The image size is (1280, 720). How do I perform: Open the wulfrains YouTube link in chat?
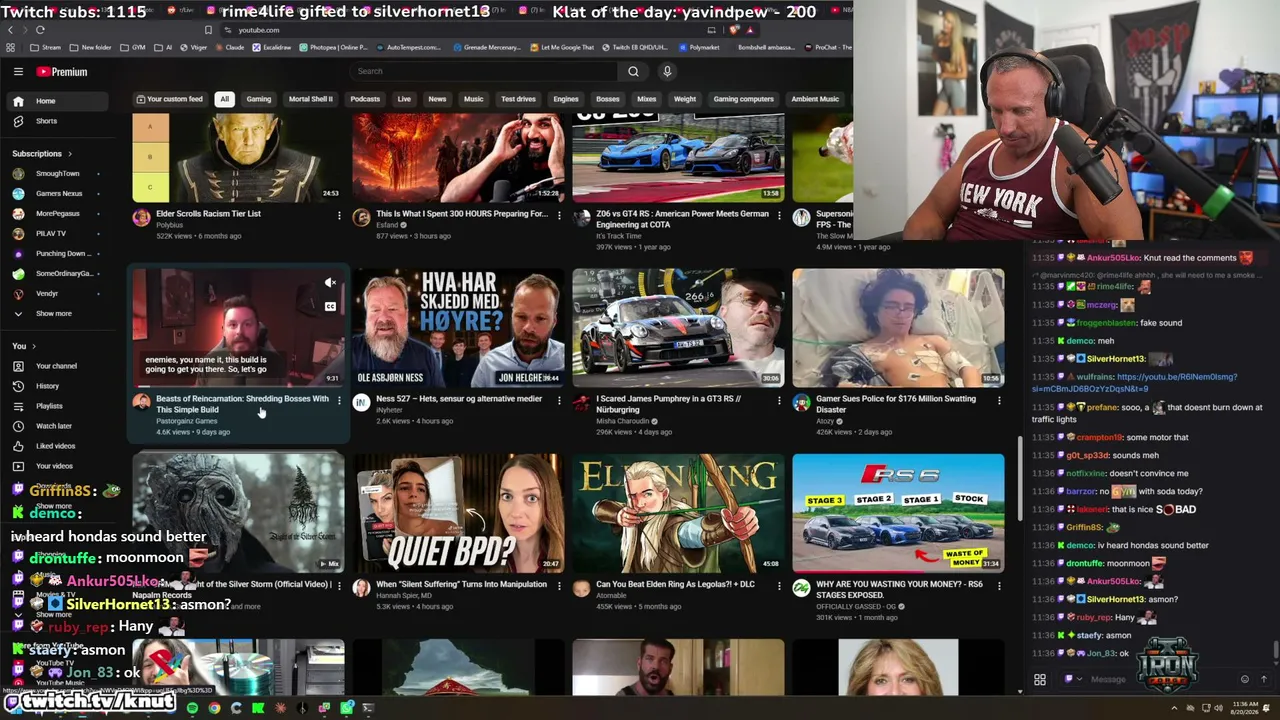tap(1135, 383)
